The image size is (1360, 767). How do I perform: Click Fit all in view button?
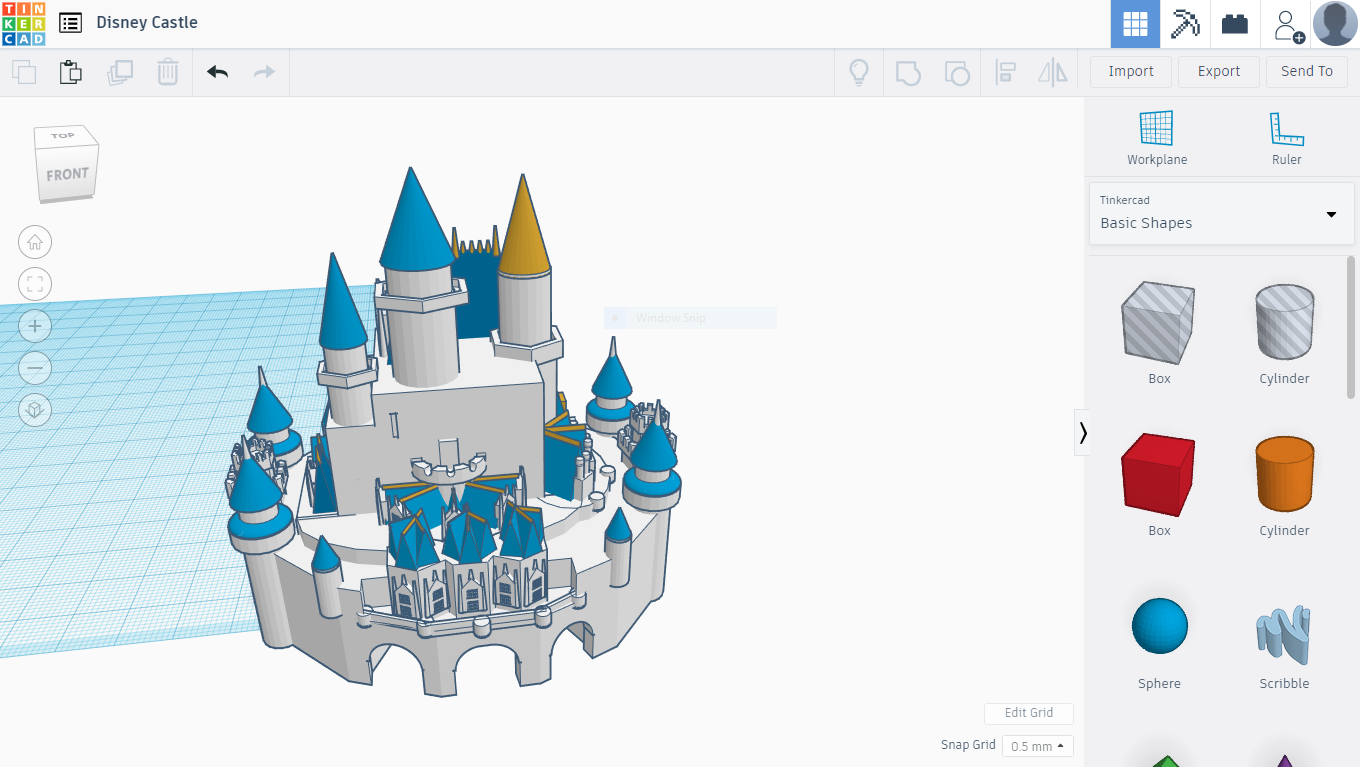[x=35, y=284]
